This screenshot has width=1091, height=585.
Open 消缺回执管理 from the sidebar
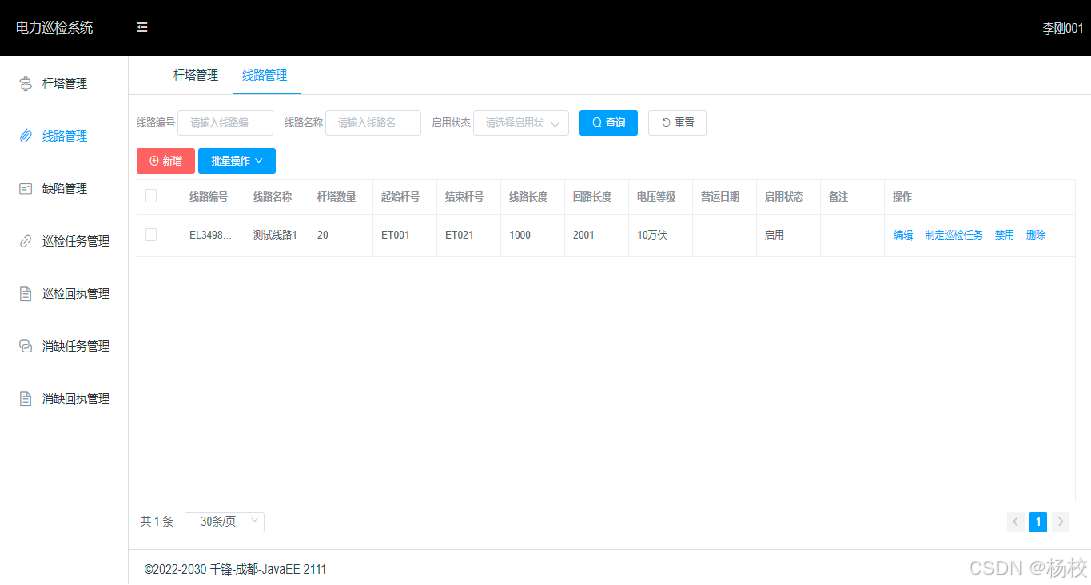point(28,398)
